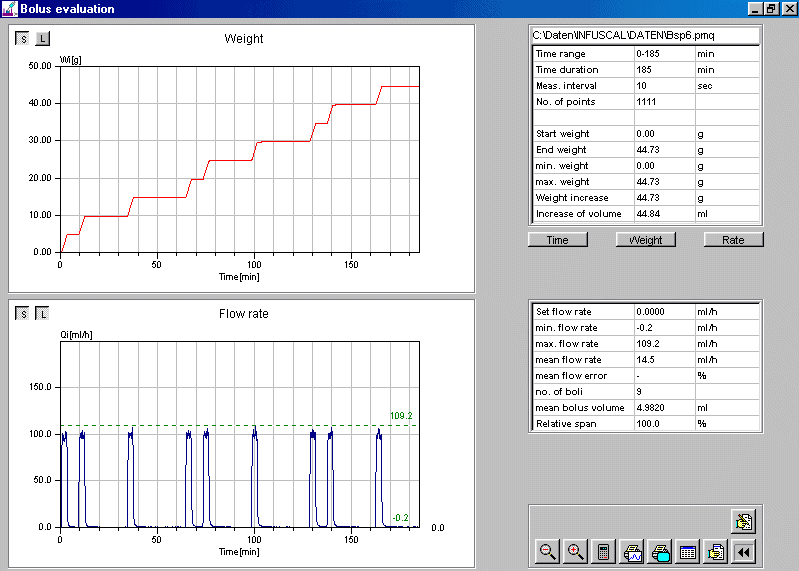Screen dimensions: 799x571
Task: Toggle the L button on Weight chart
Action: click(x=42, y=38)
